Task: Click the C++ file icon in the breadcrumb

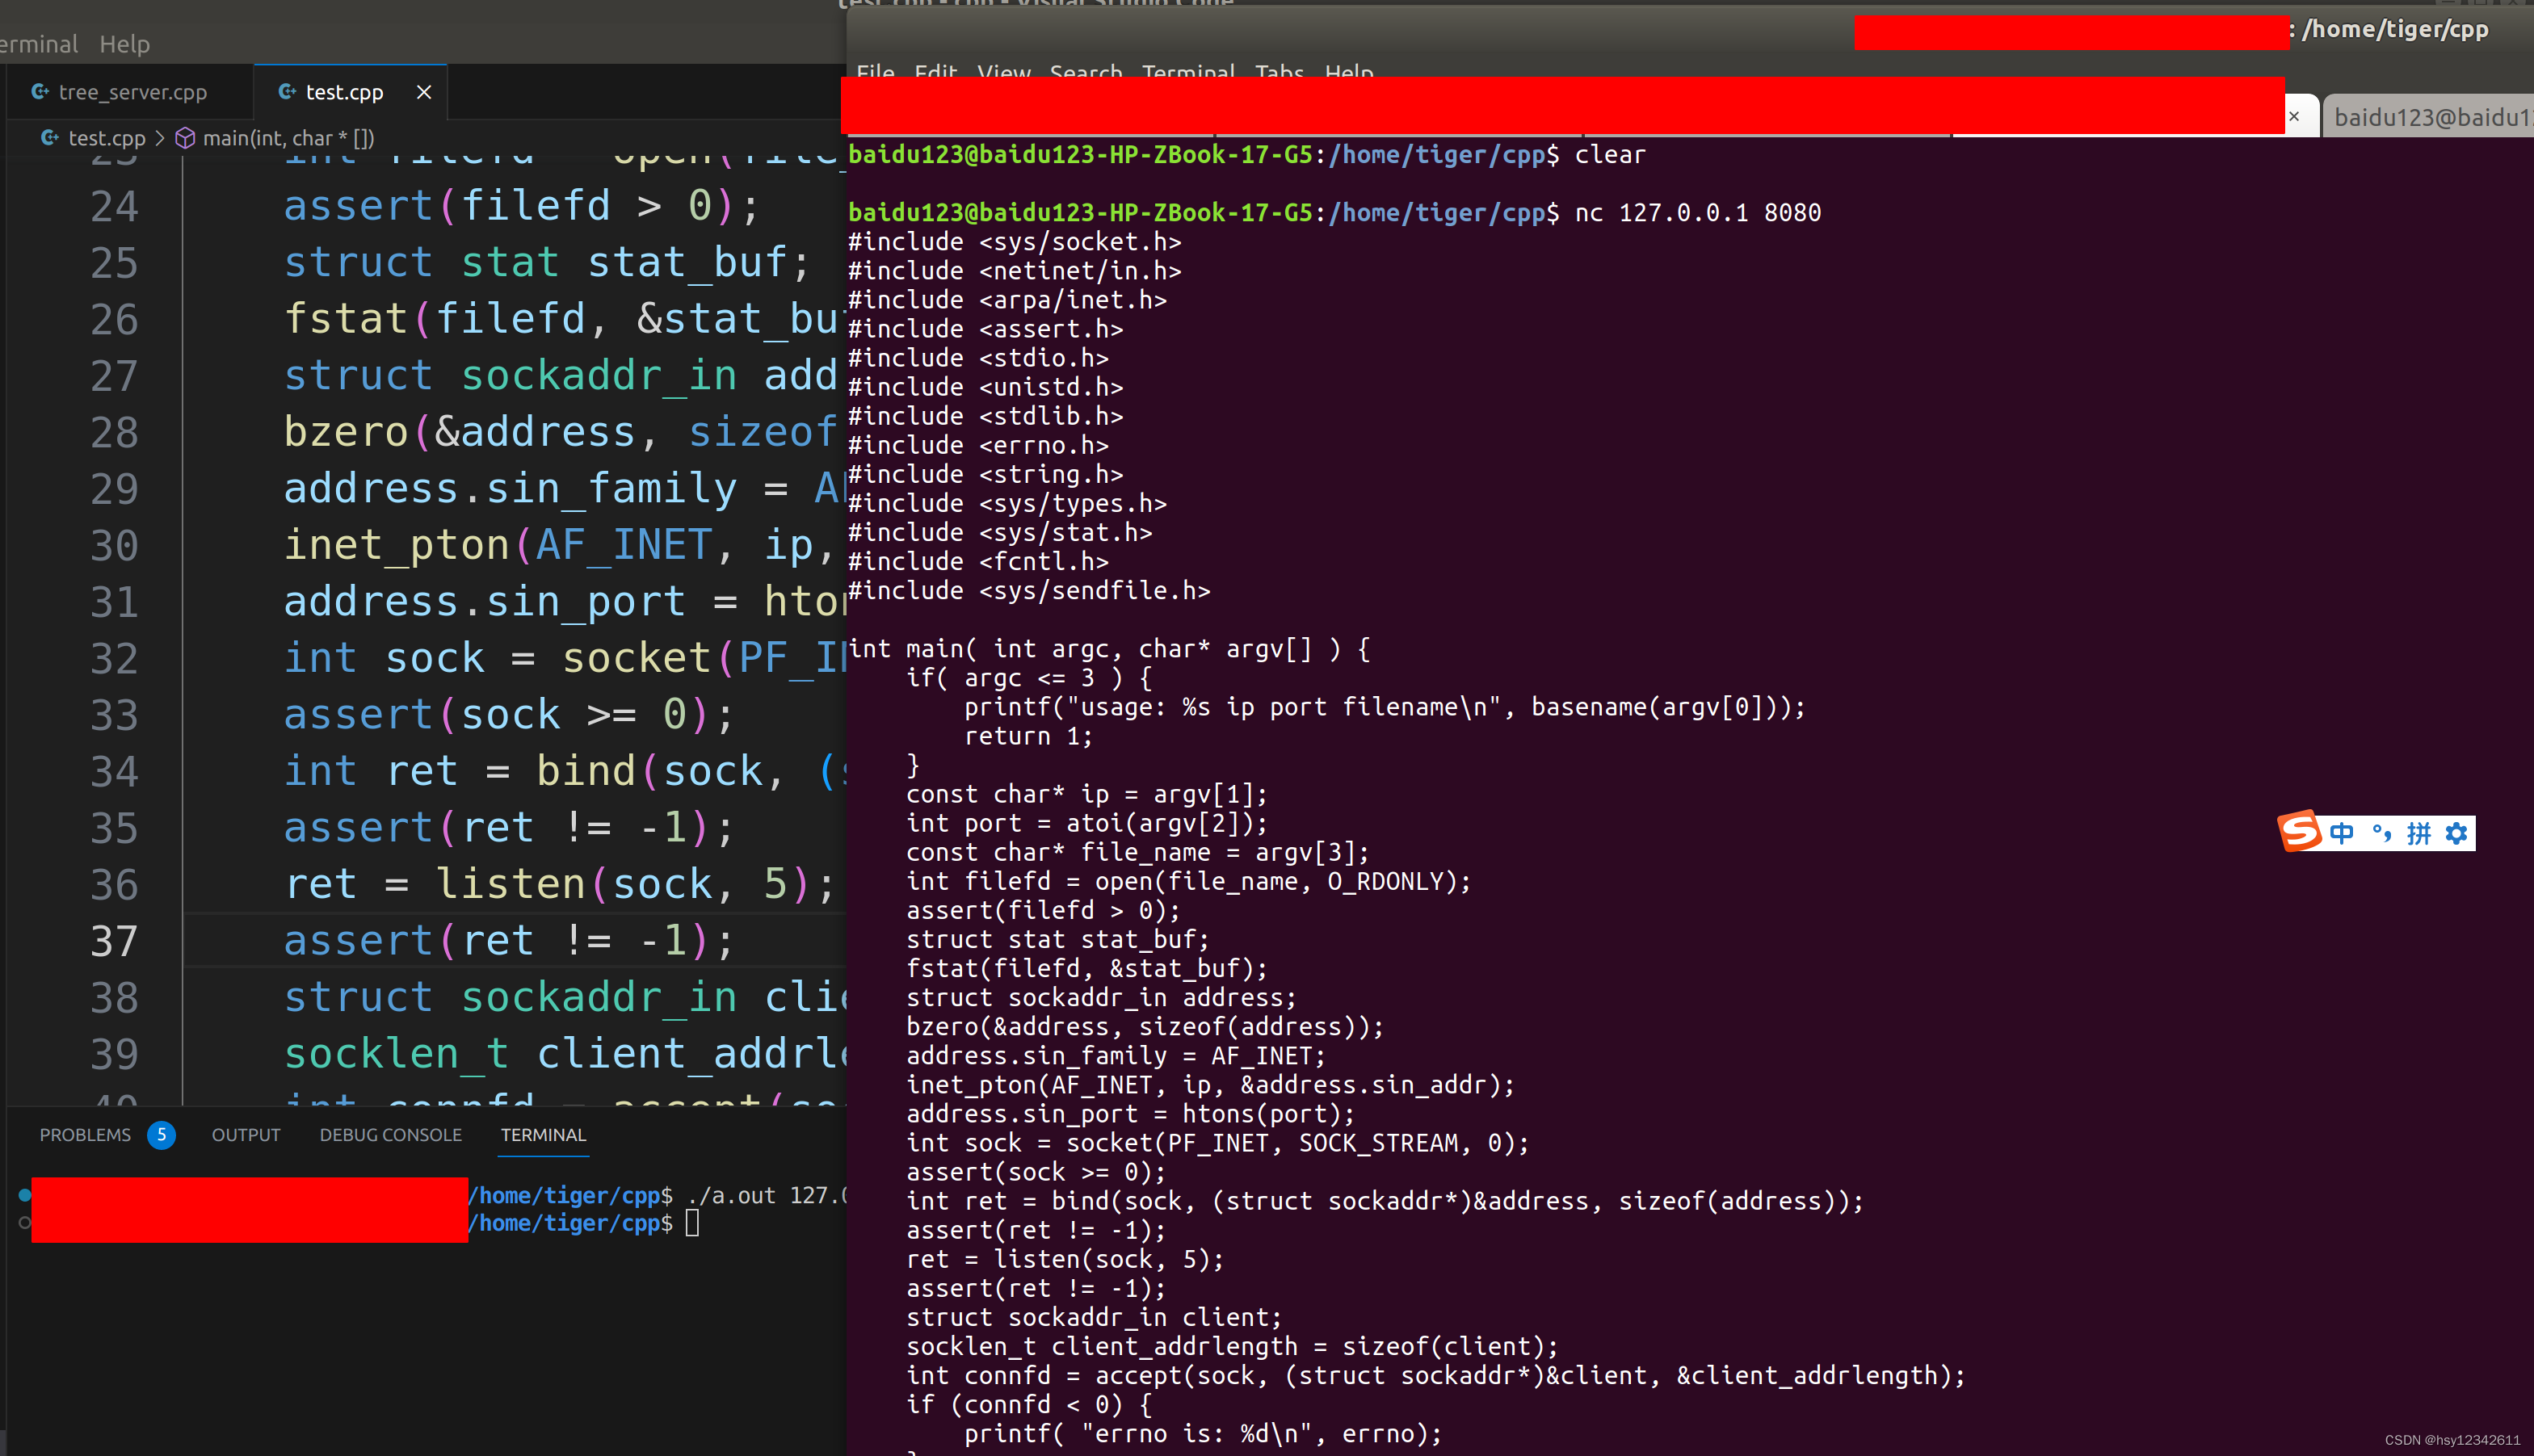Action: [x=50, y=138]
